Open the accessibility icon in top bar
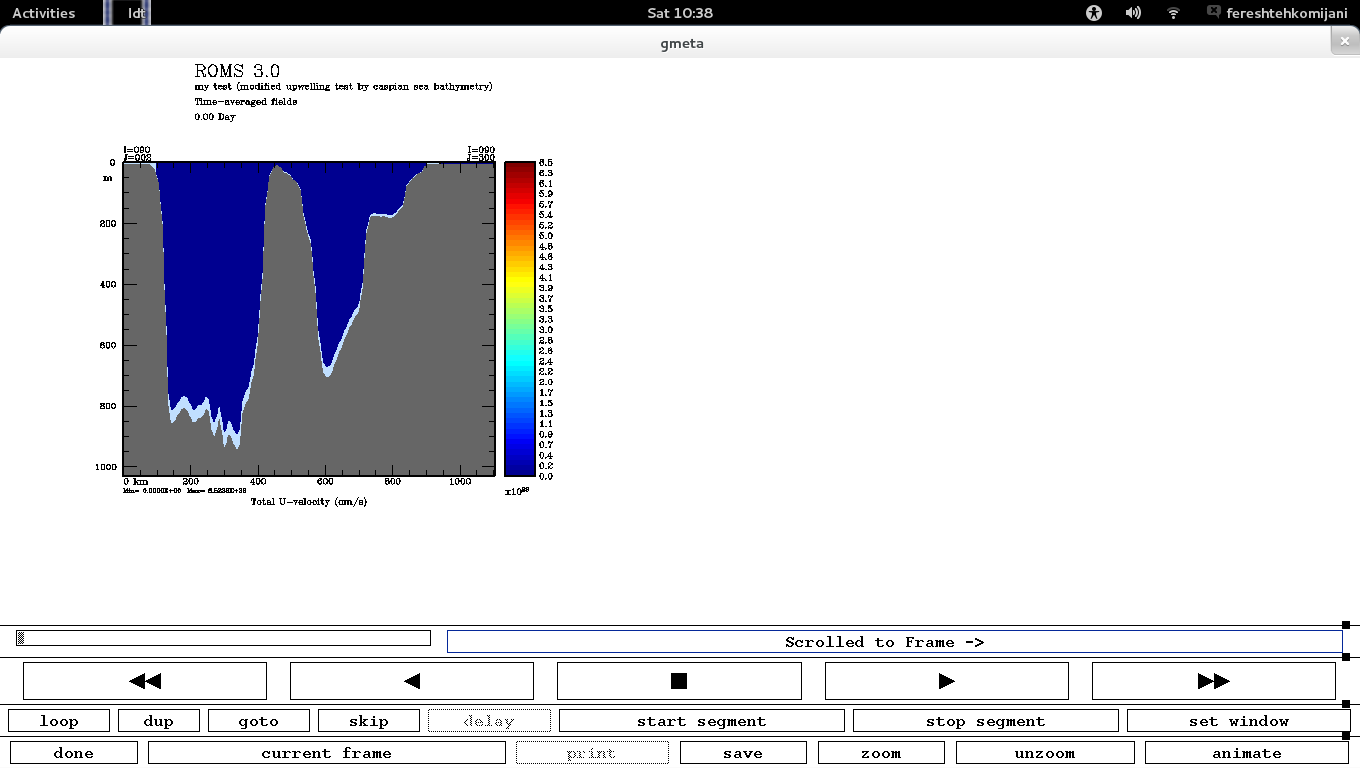The image size is (1360, 768). pos(1094,13)
